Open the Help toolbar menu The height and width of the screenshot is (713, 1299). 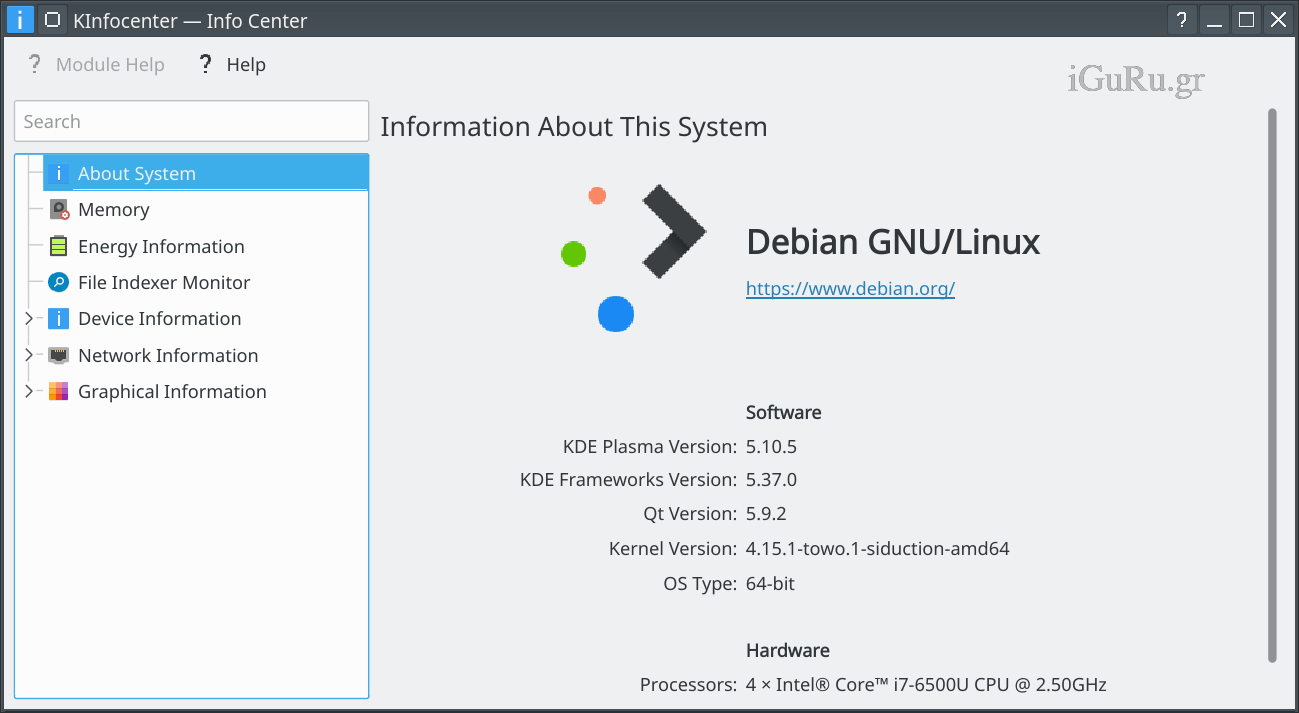232,65
